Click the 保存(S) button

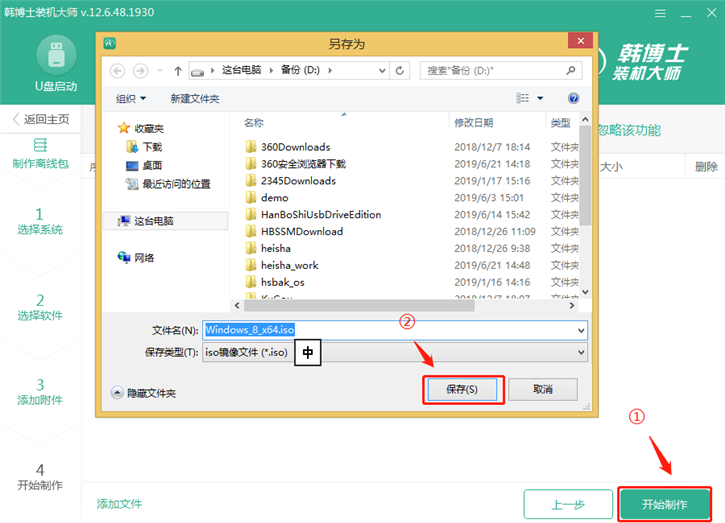click(462, 388)
